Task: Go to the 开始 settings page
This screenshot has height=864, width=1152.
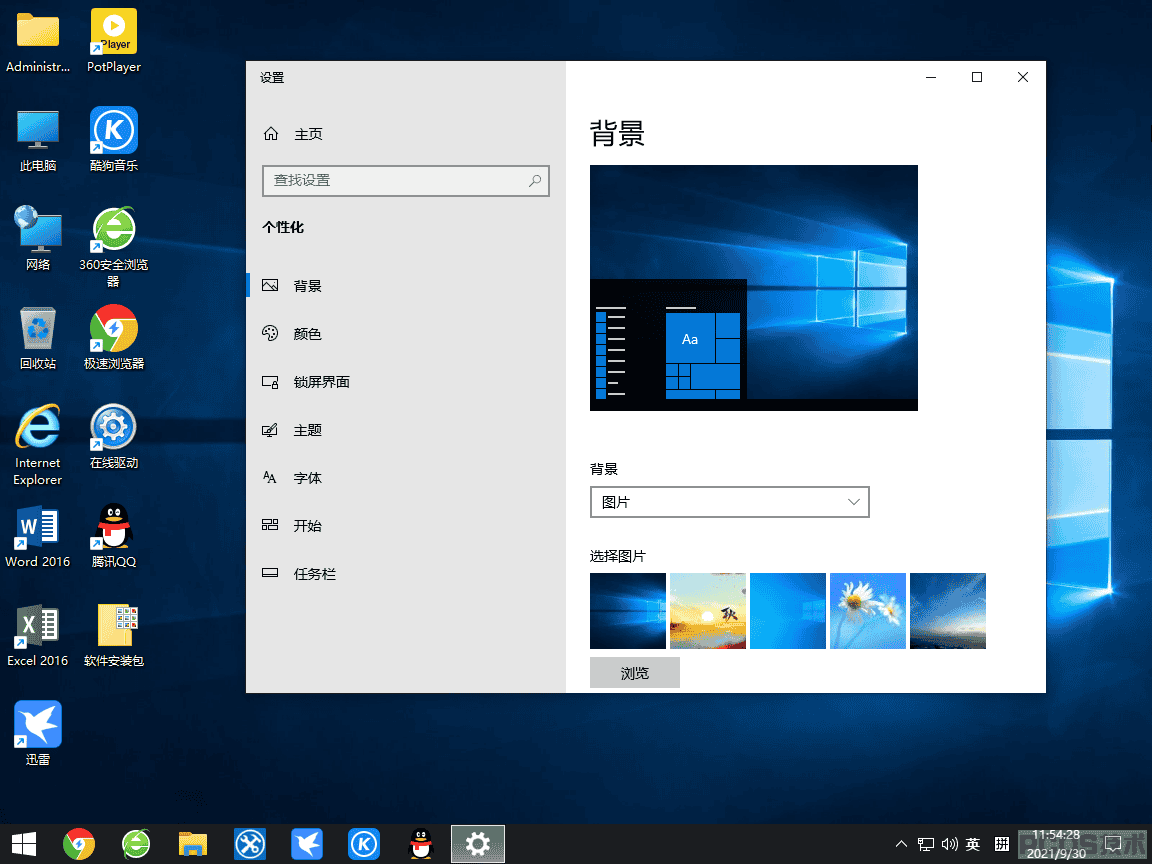Action: click(406, 525)
